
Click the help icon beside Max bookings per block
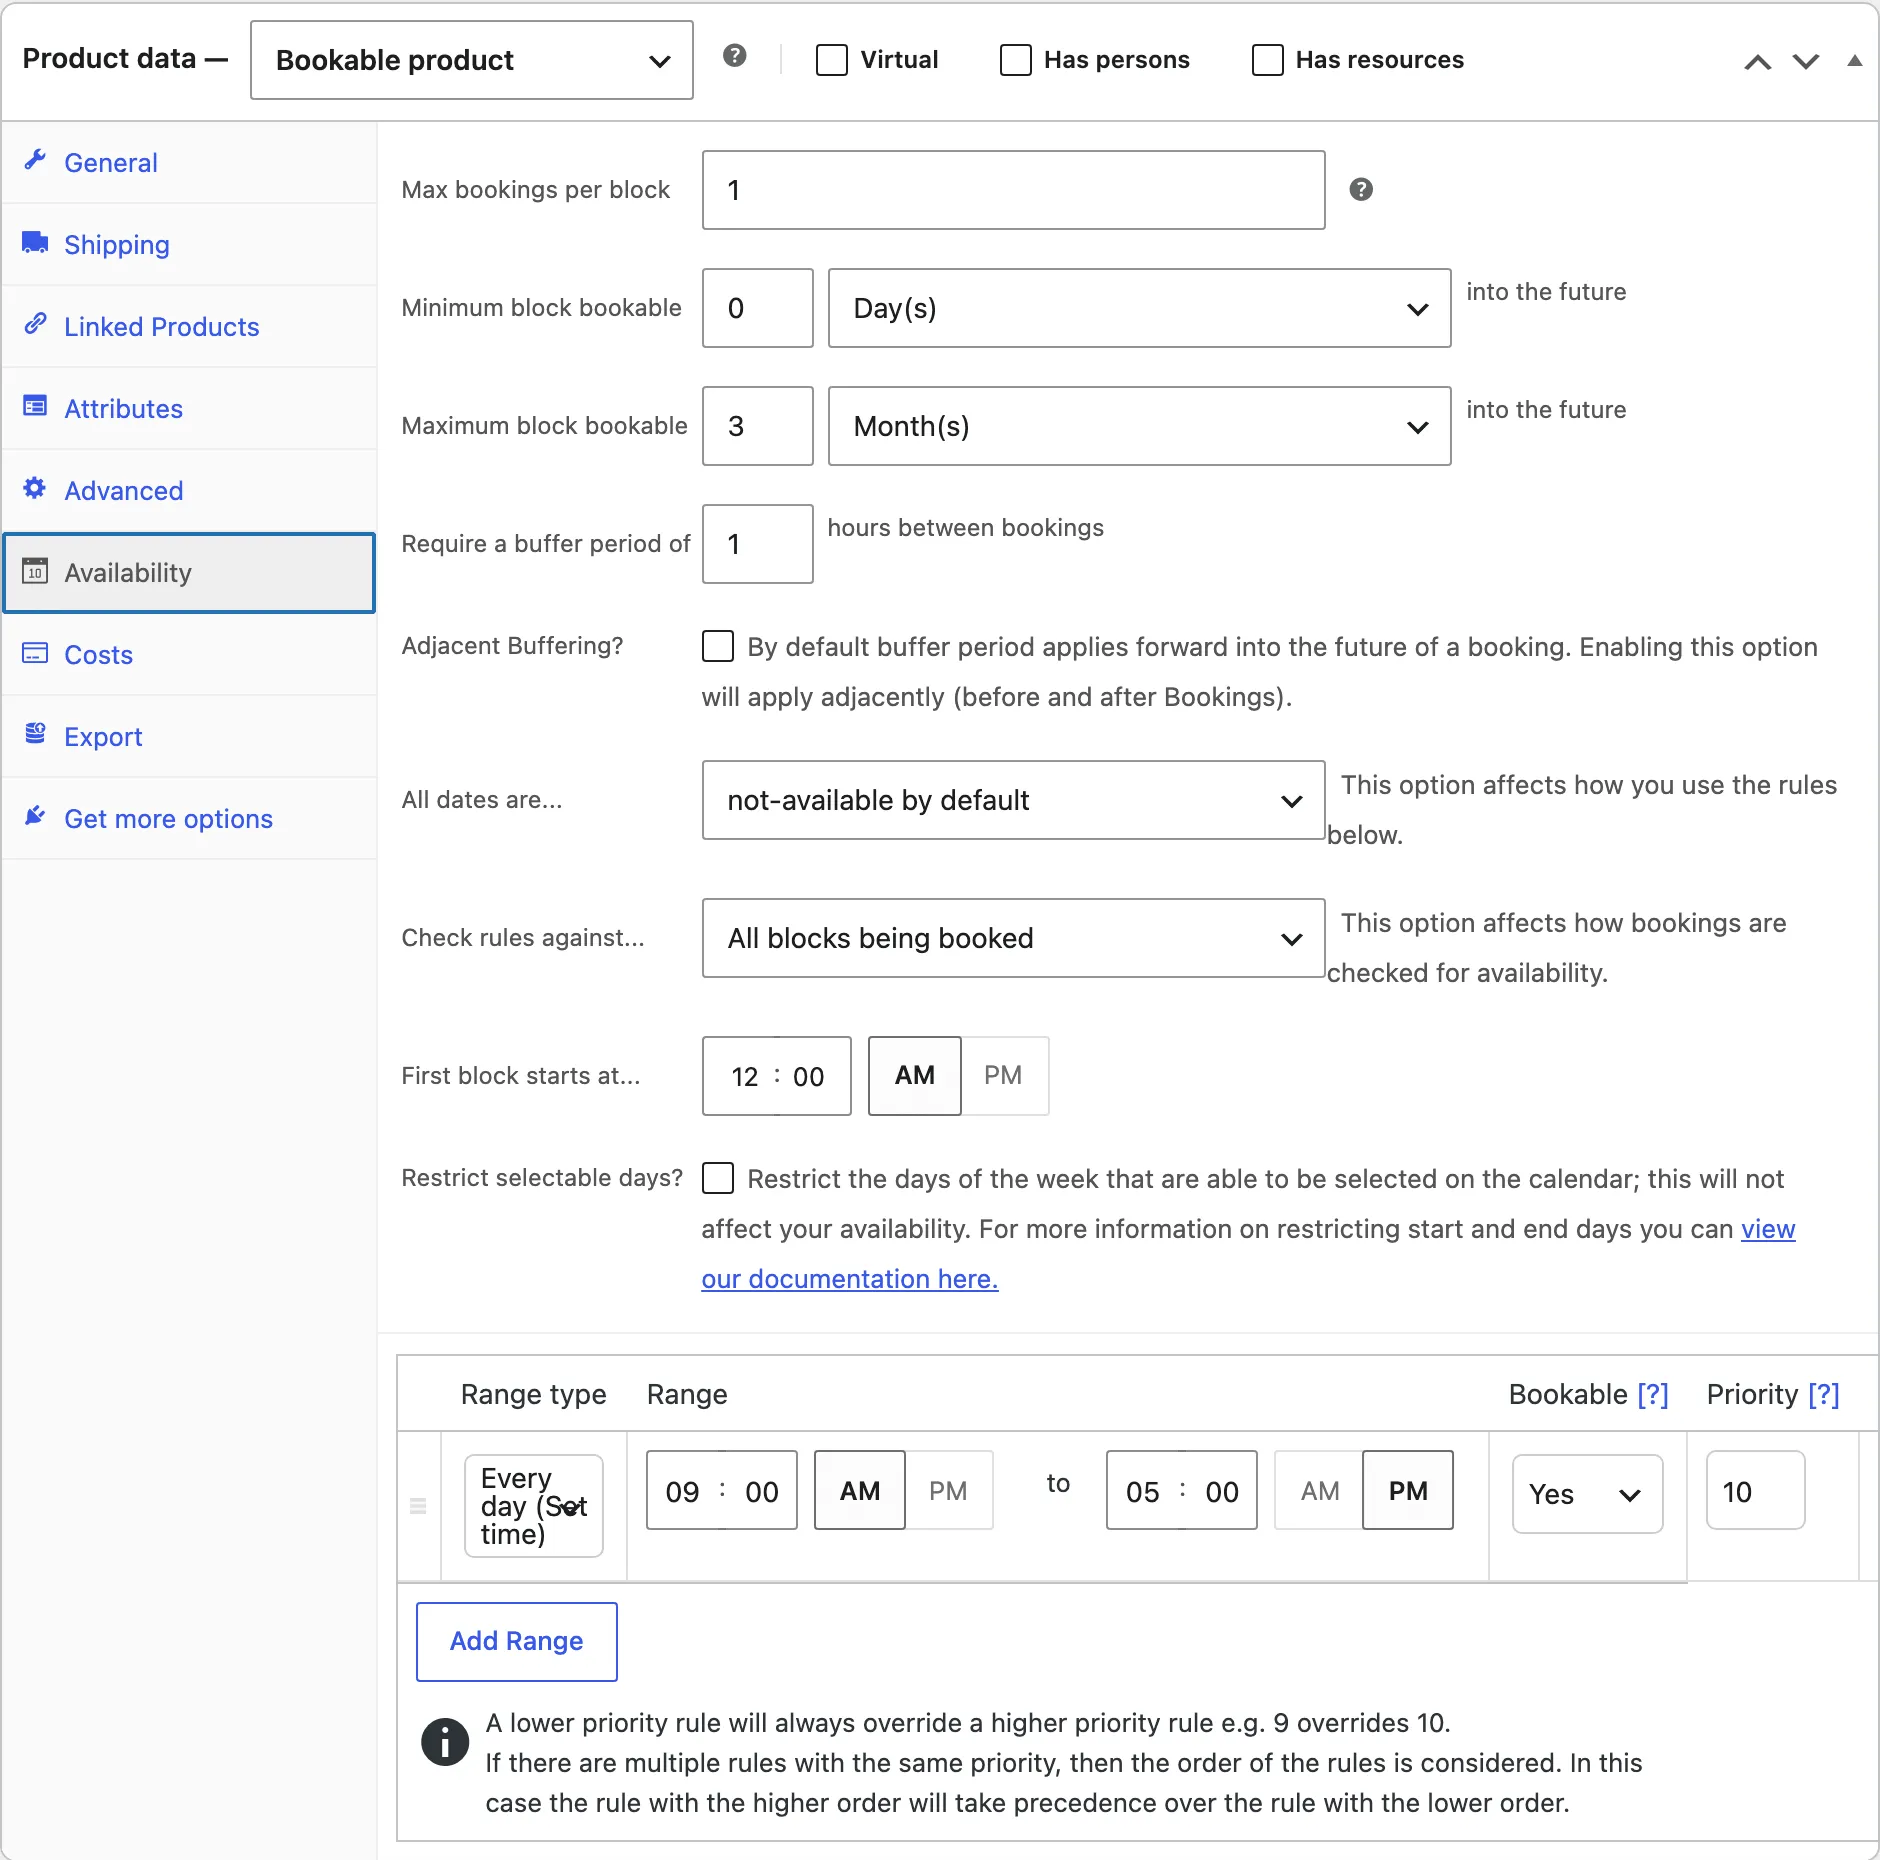(1361, 189)
